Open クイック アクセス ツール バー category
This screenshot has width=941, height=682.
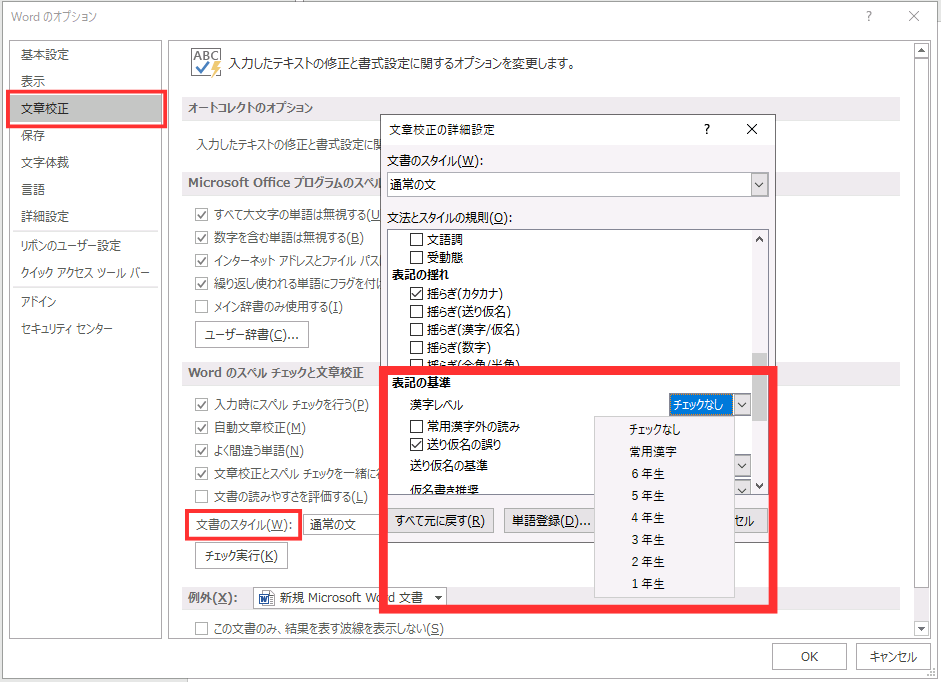point(86,273)
